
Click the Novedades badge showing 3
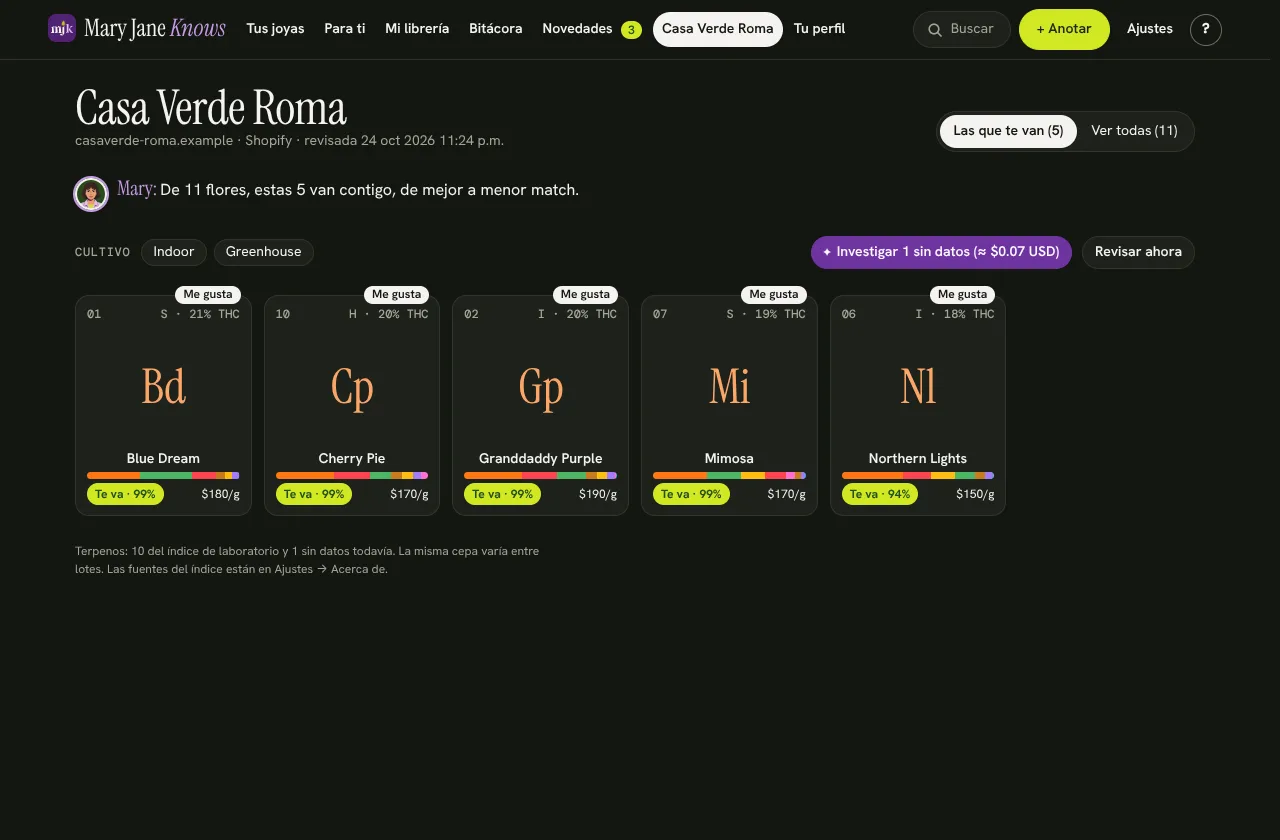(x=631, y=30)
